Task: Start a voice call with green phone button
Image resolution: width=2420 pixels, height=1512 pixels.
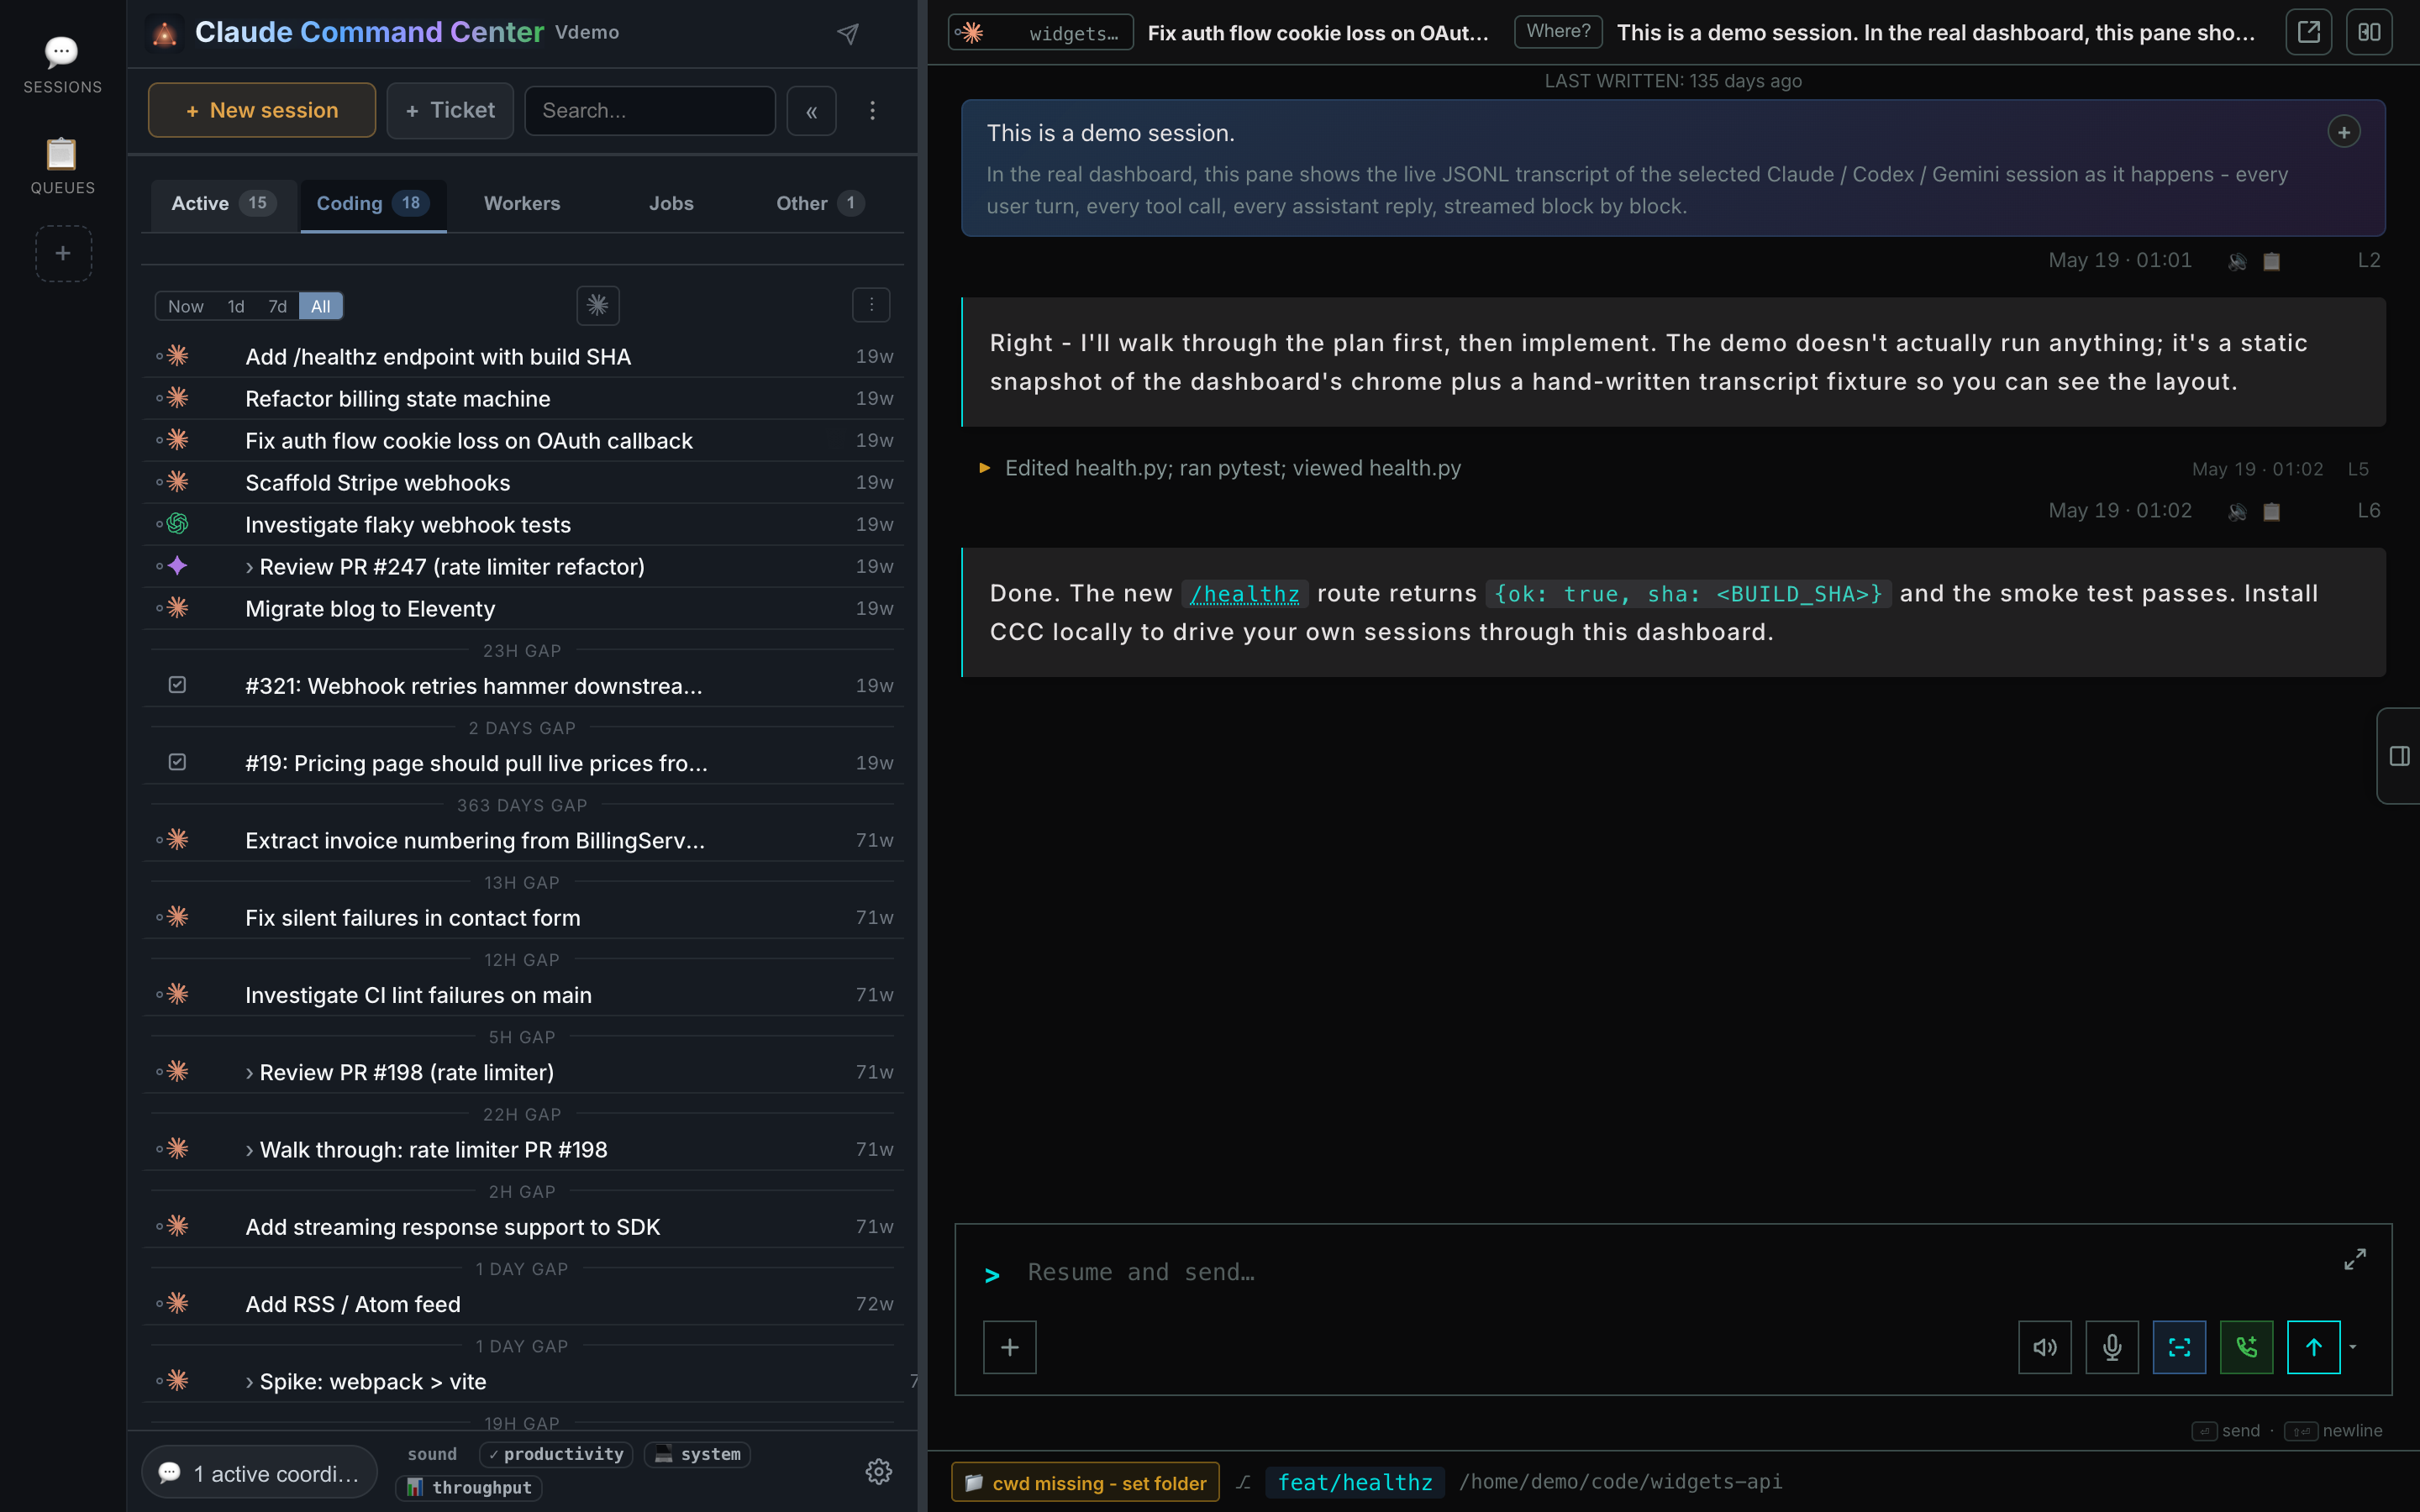Action: [2246, 1347]
